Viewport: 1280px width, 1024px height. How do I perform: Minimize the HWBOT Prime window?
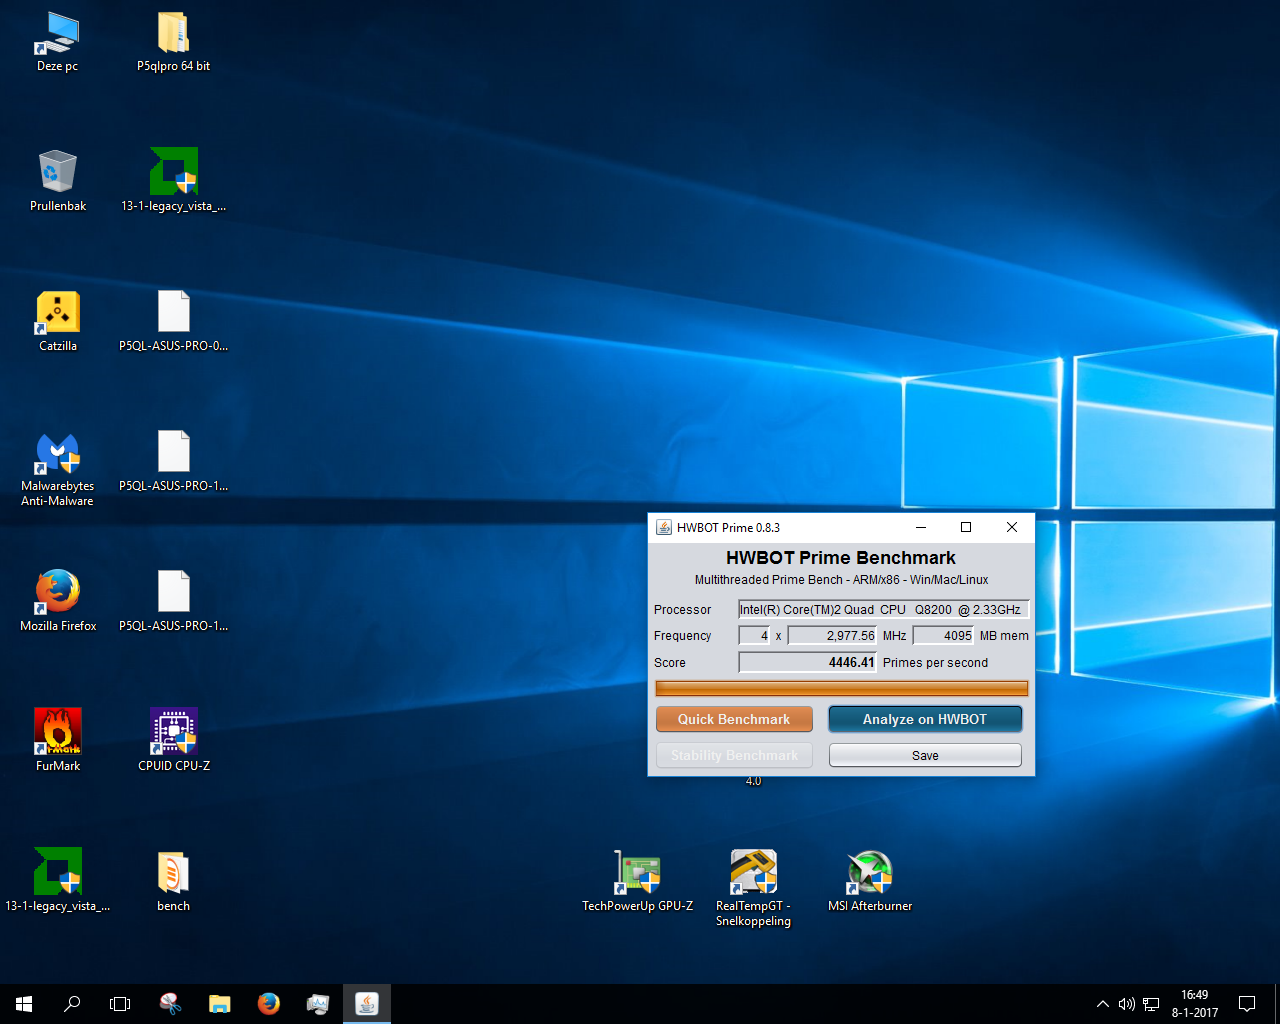pyautogui.click(x=921, y=527)
